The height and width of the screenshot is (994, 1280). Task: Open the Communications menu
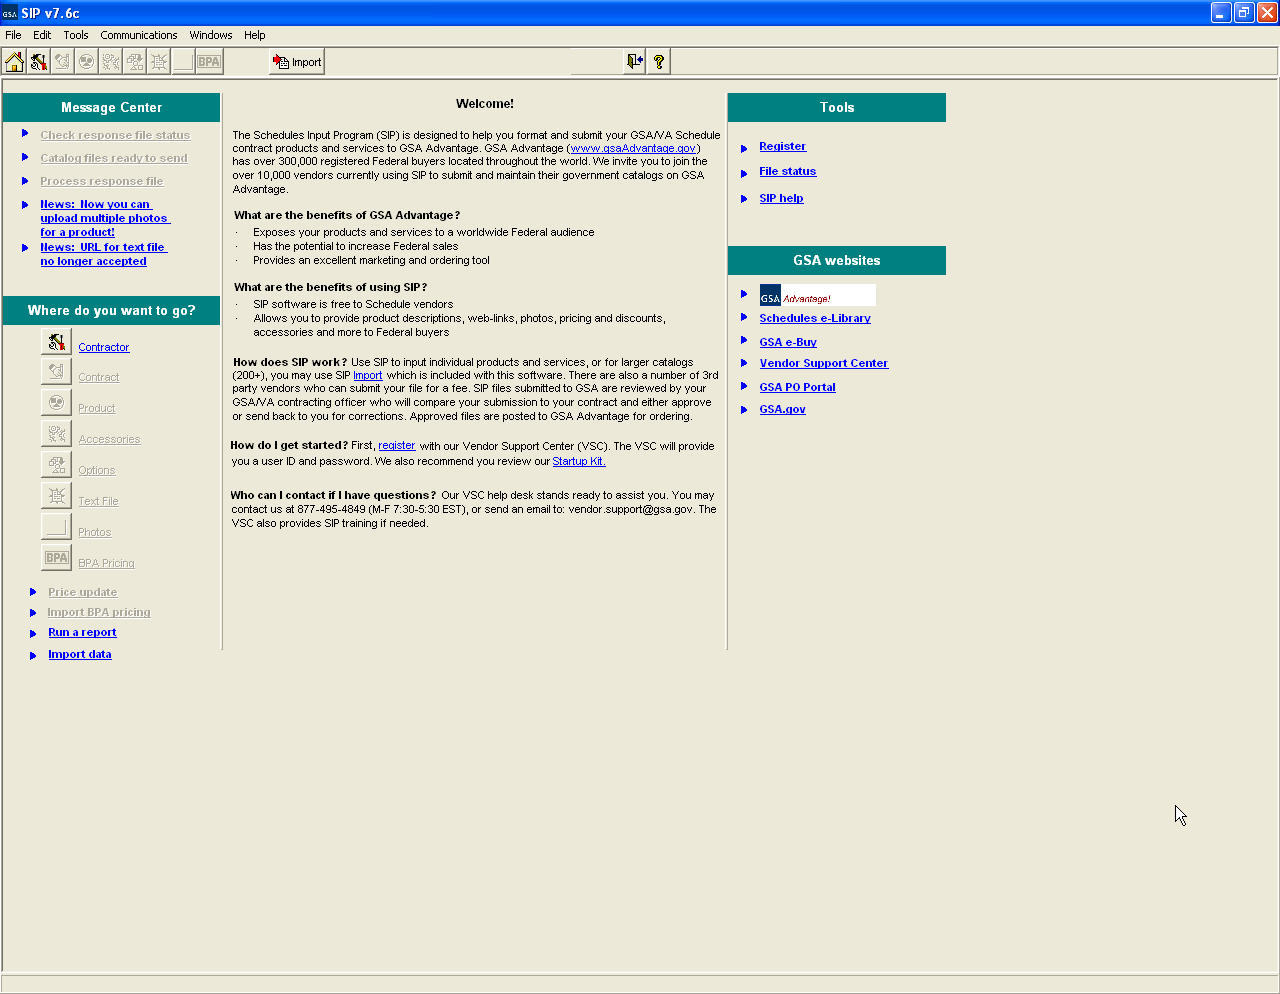(139, 35)
